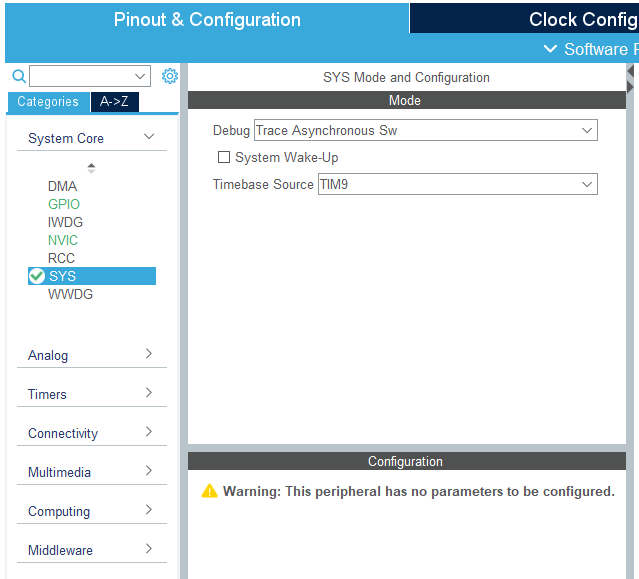Viewport: 639px width, 579px height.
Task: Click the green checkmark beside SYS
Action: 37,276
